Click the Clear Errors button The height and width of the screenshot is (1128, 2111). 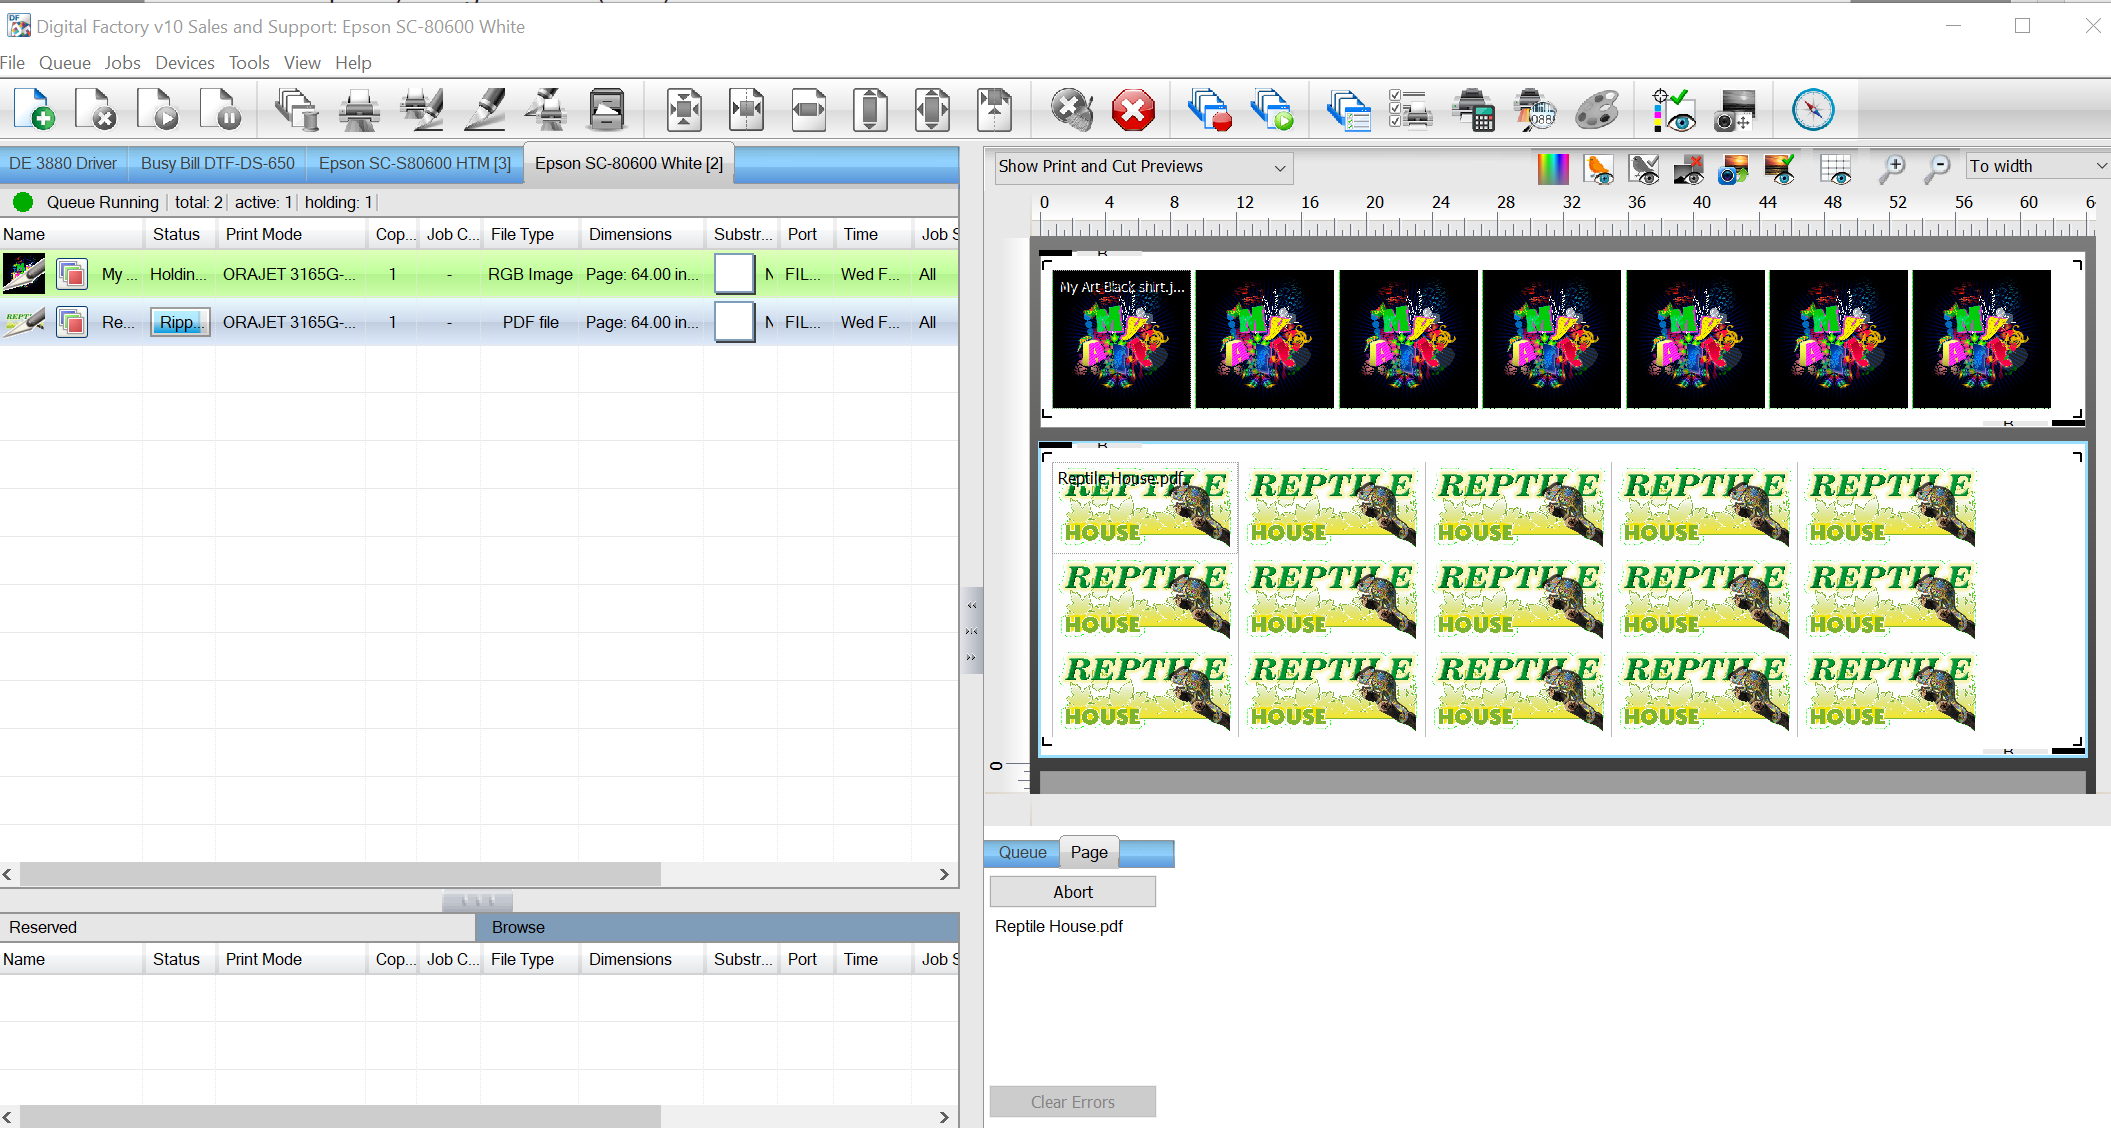[x=1073, y=1102]
